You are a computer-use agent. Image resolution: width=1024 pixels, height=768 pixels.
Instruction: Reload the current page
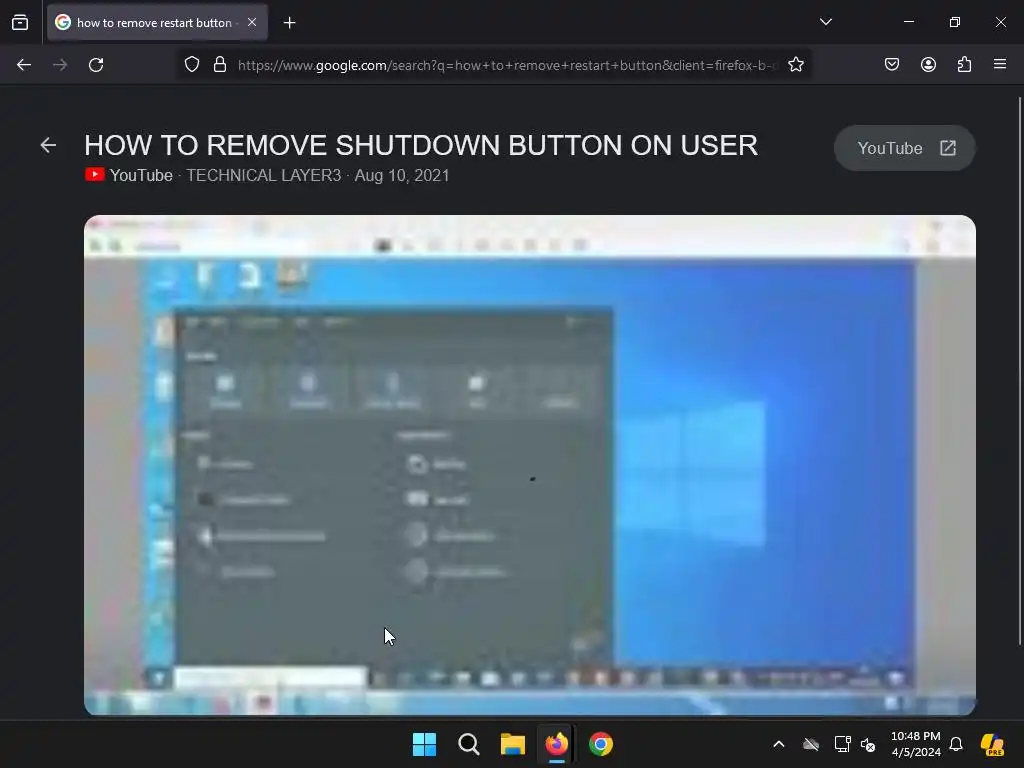pos(96,65)
